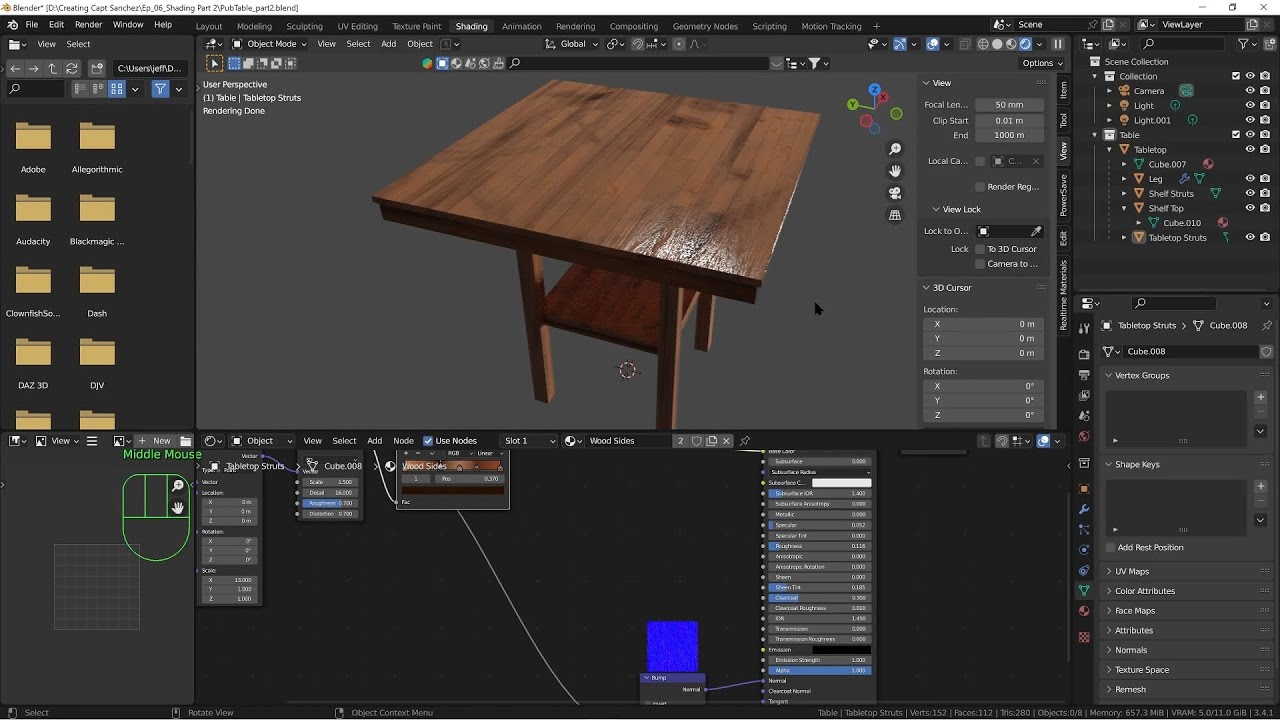Image resolution: width=1280 pixels, height=720 pixels.
Task: Open the Node menu in shader editor
Action: (403, 441)
